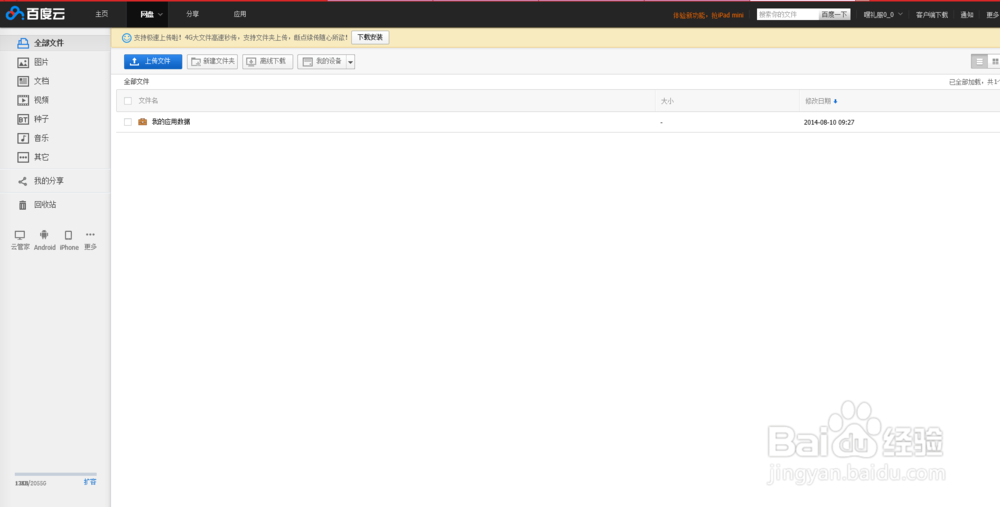Open the 抢iPad mini promo link
Image resolution: width=1000 pixels, height=507 pixels.
pos(708,15)
